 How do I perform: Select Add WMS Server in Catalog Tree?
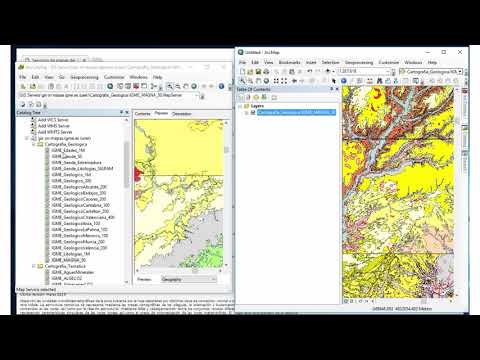(54, 126)
